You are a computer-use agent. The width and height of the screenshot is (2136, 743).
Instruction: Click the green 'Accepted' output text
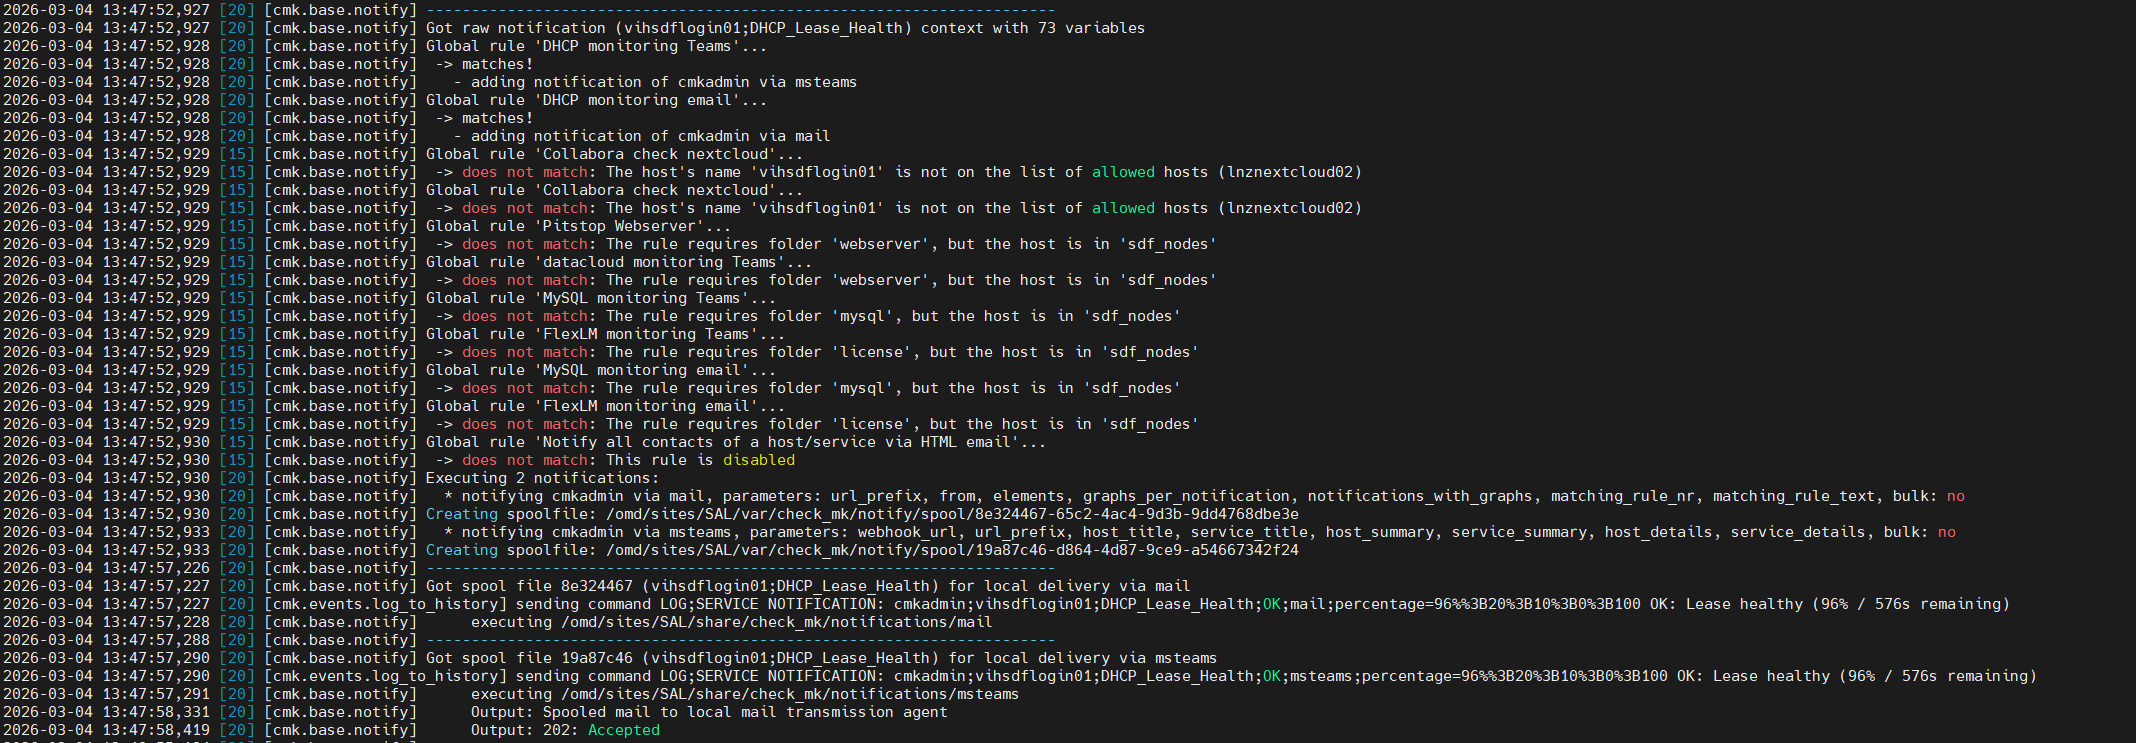coord(623,730)
